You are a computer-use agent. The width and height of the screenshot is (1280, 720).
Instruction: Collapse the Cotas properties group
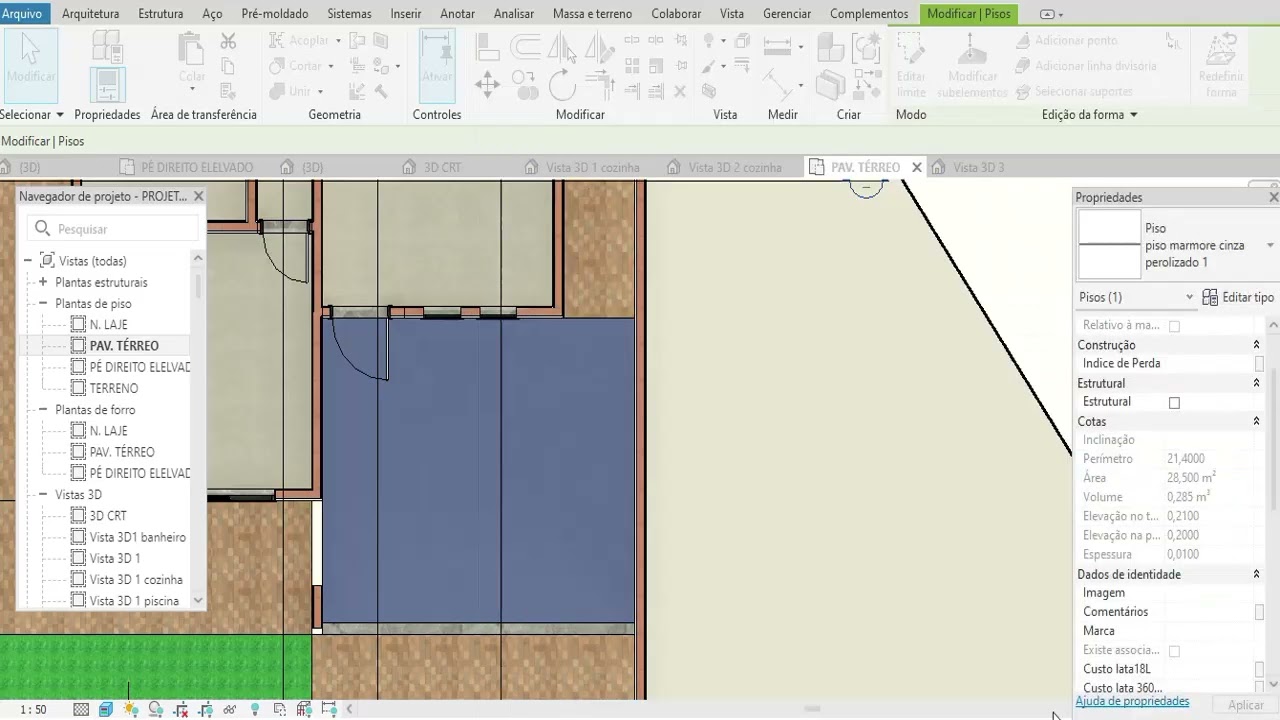1256,422
